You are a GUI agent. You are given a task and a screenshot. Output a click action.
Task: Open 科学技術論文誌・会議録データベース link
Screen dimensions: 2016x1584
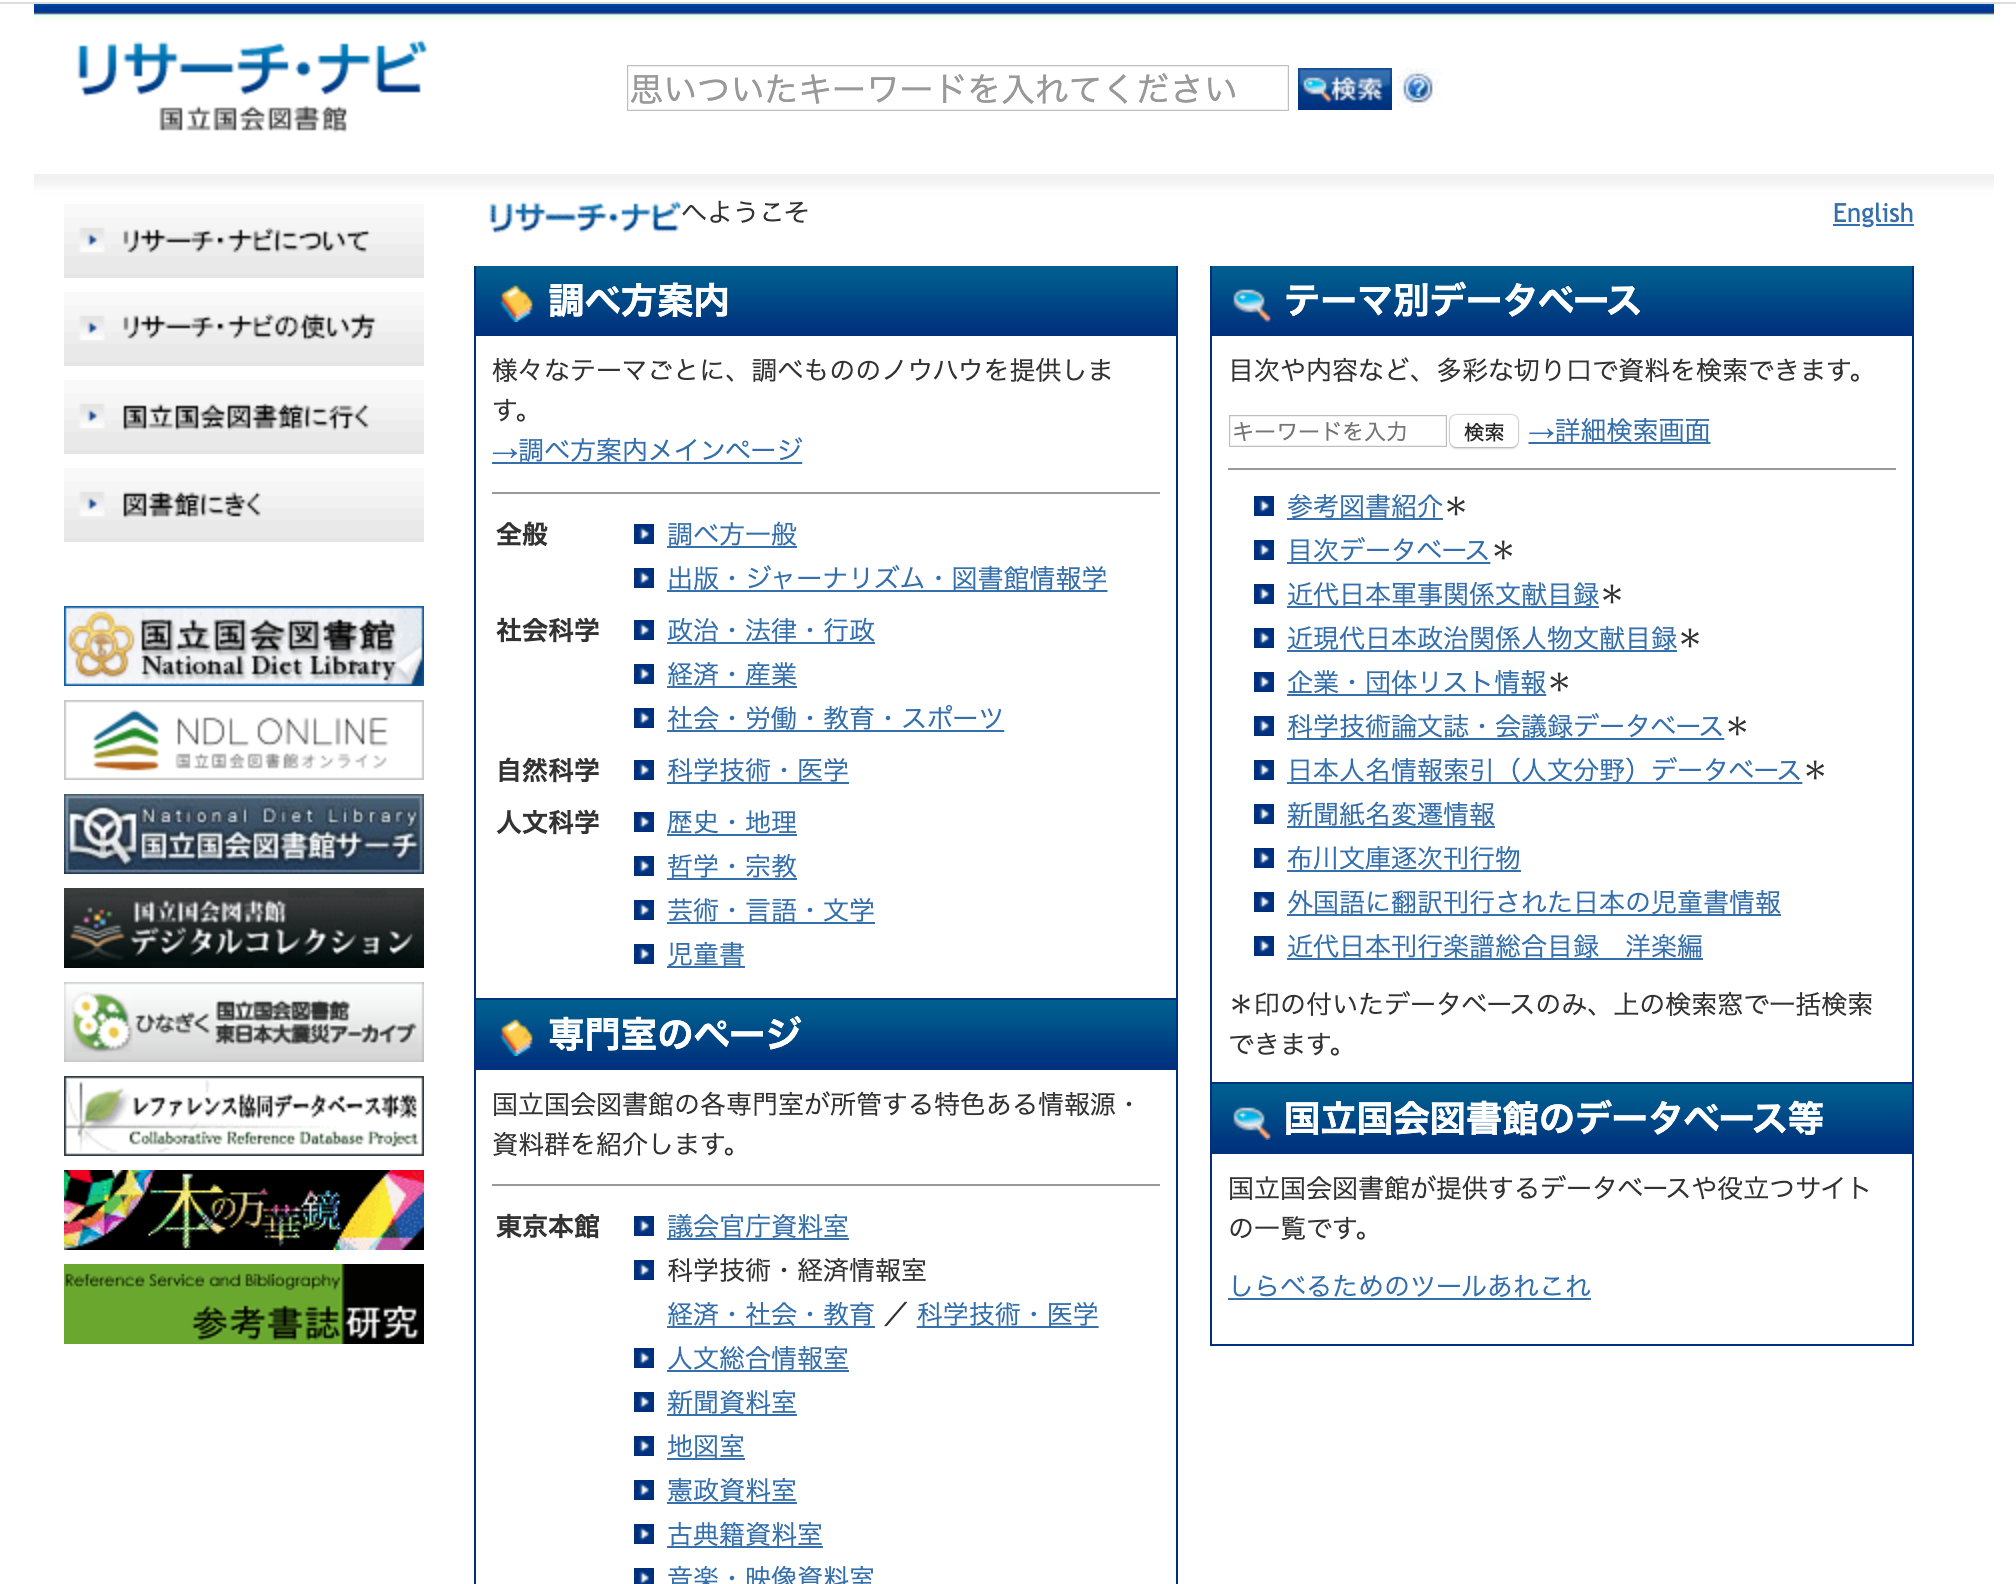click(x=1505, y=727)
